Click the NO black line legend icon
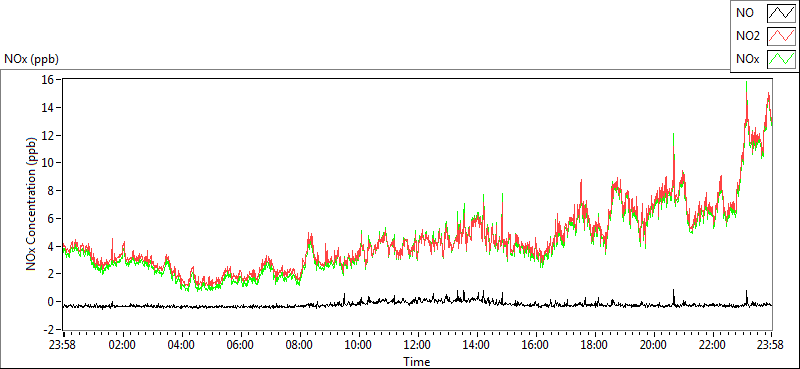Image resolution: width=800 pixels, height=369 pixels. (781, 13)
